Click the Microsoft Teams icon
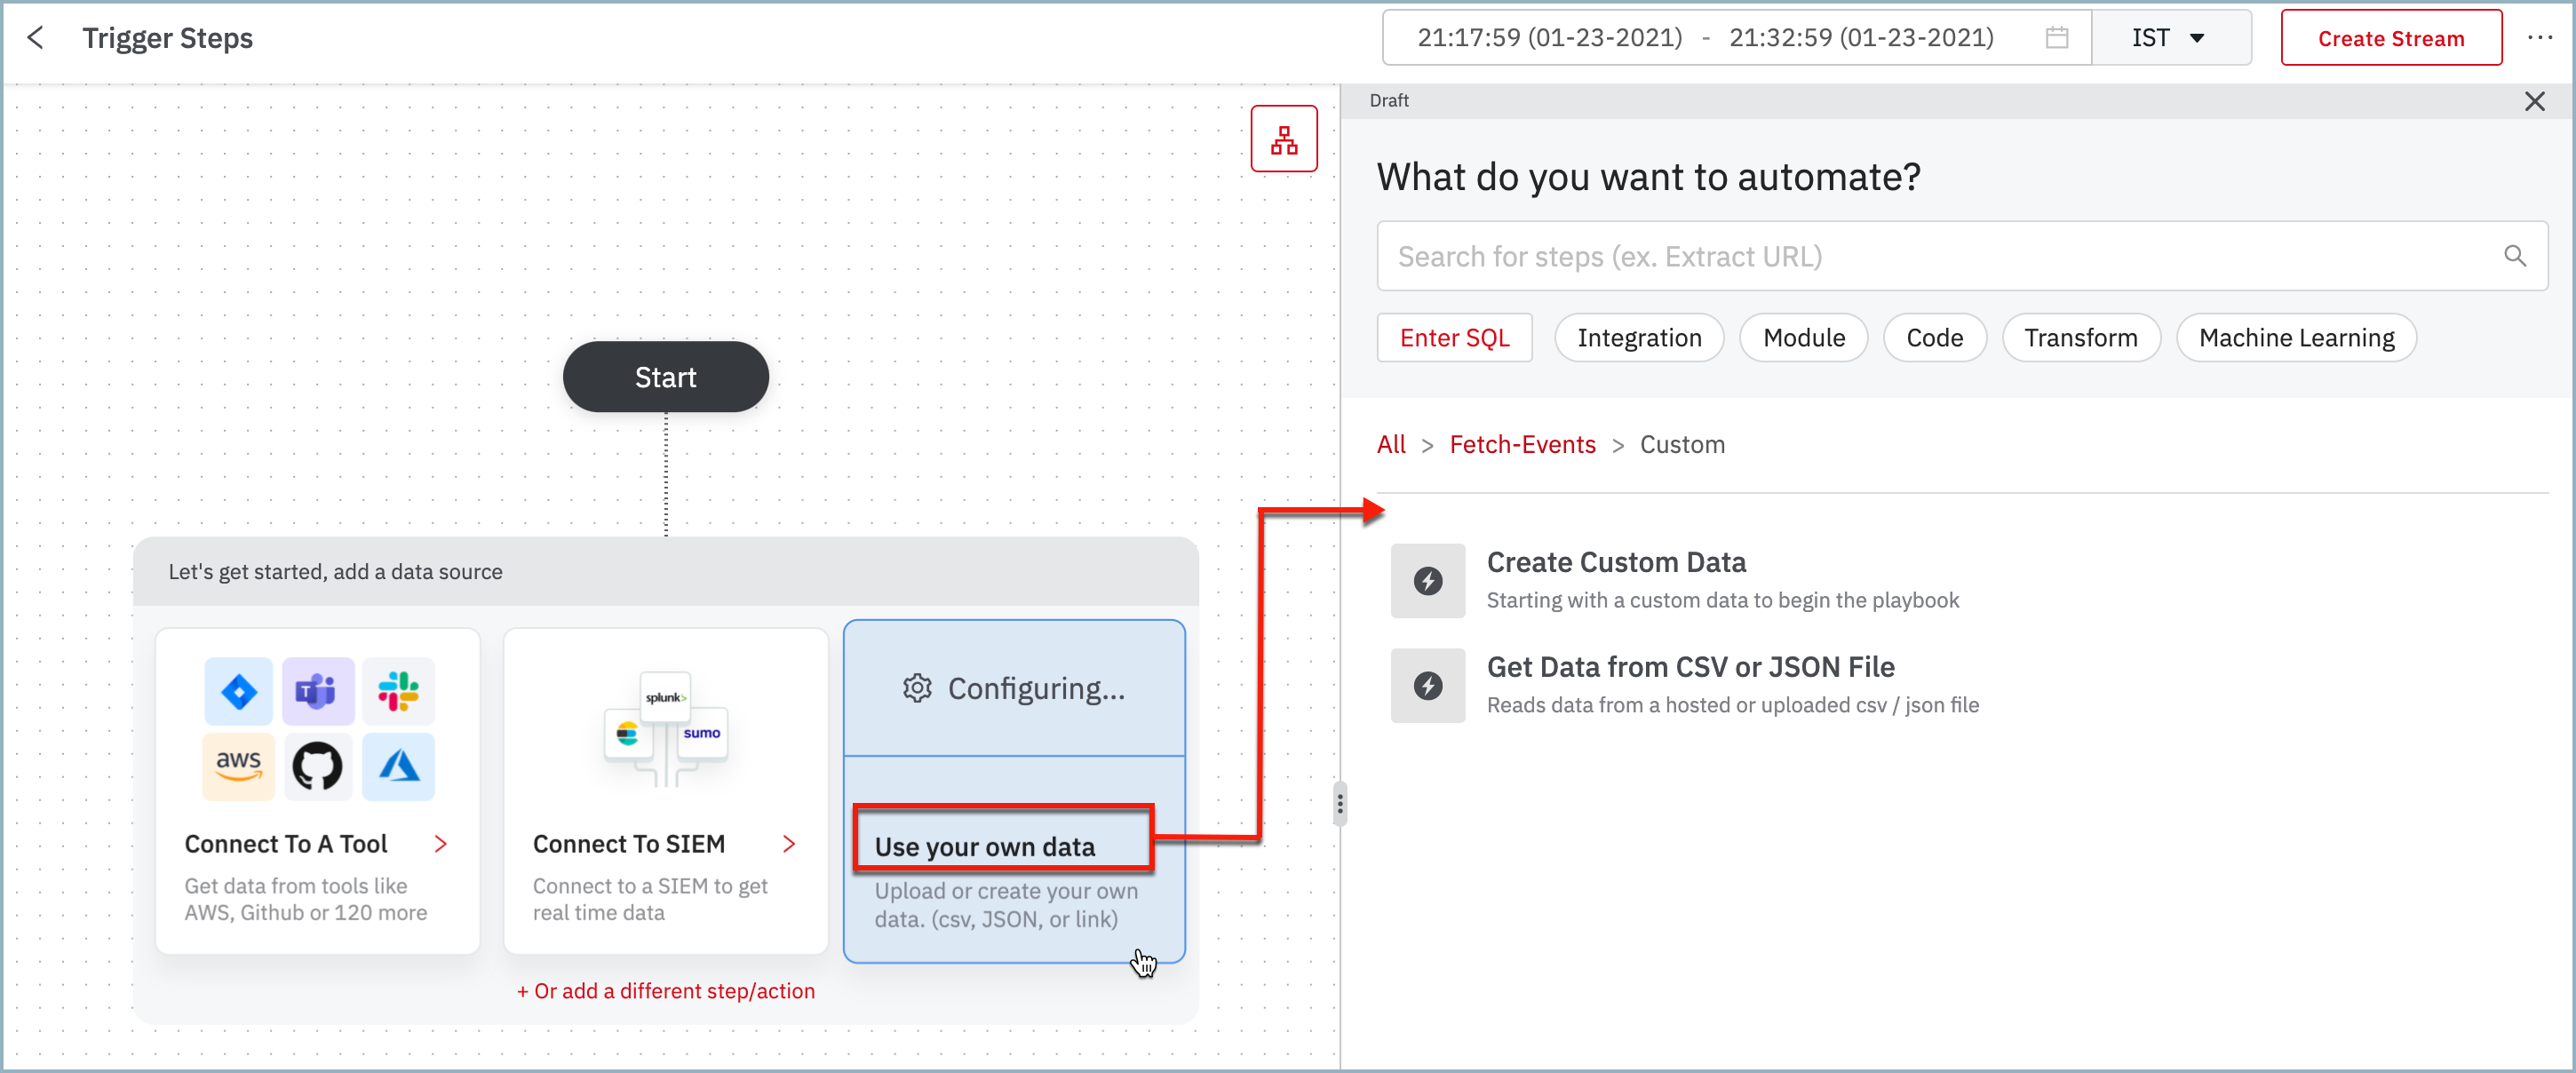 318,692
